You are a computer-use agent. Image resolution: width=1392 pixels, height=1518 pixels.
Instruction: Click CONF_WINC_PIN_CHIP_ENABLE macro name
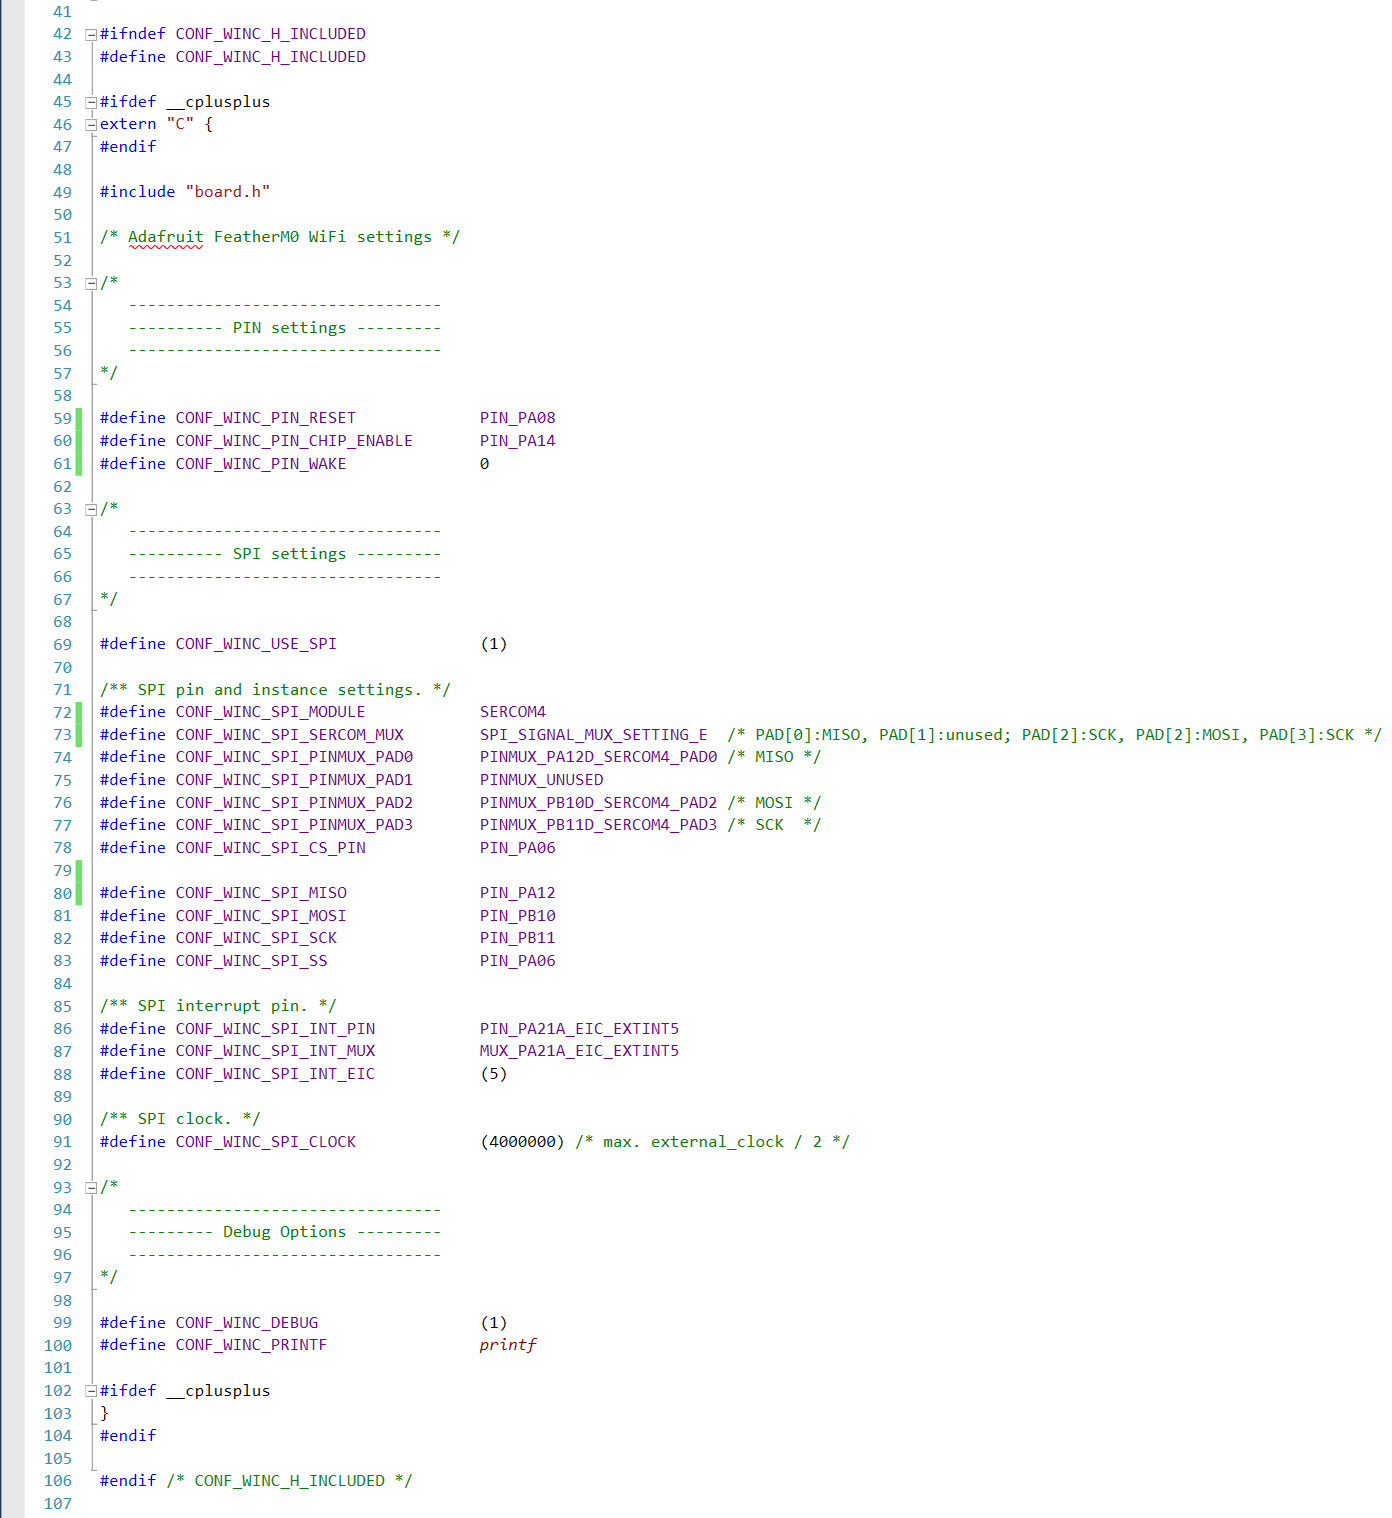[x=294, y=441]
